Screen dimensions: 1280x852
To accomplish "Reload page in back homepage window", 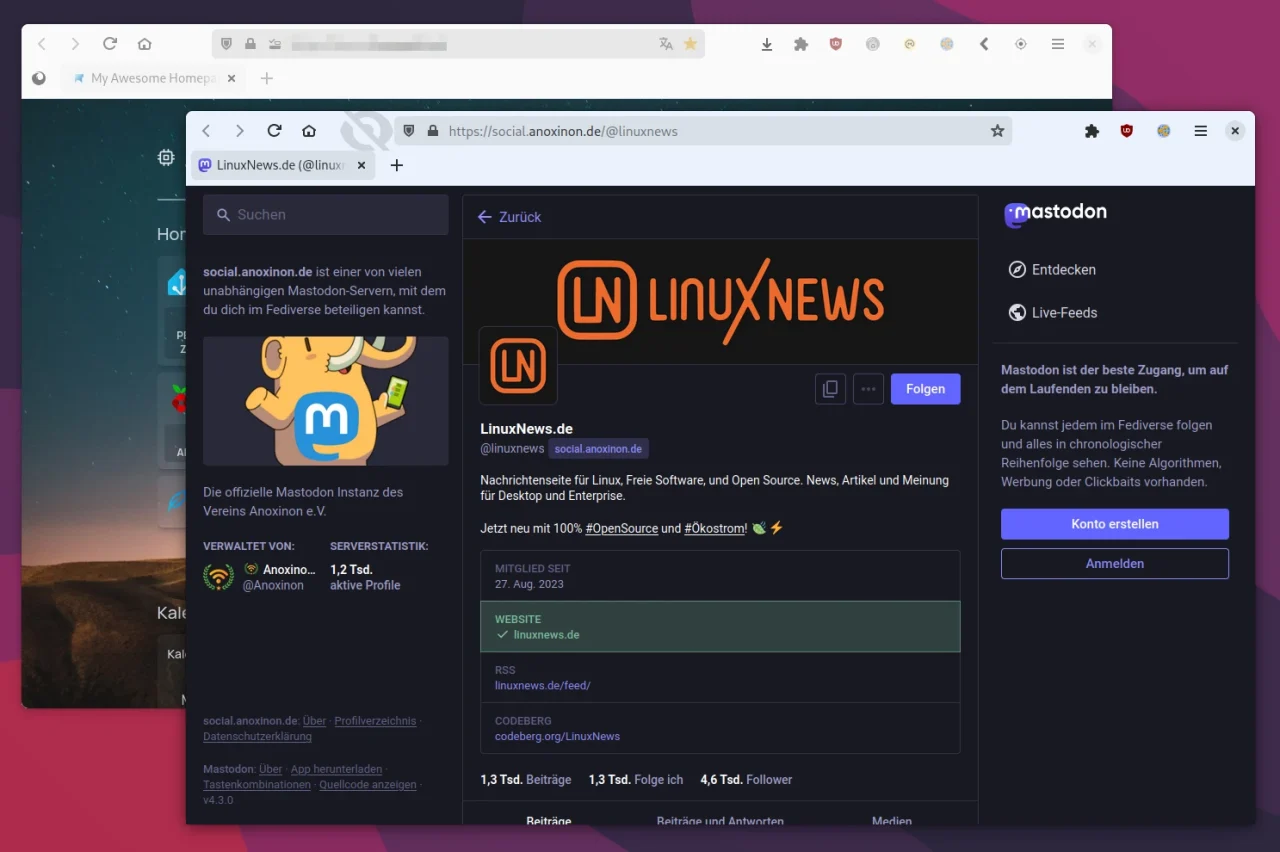I will tap(110, 44).
